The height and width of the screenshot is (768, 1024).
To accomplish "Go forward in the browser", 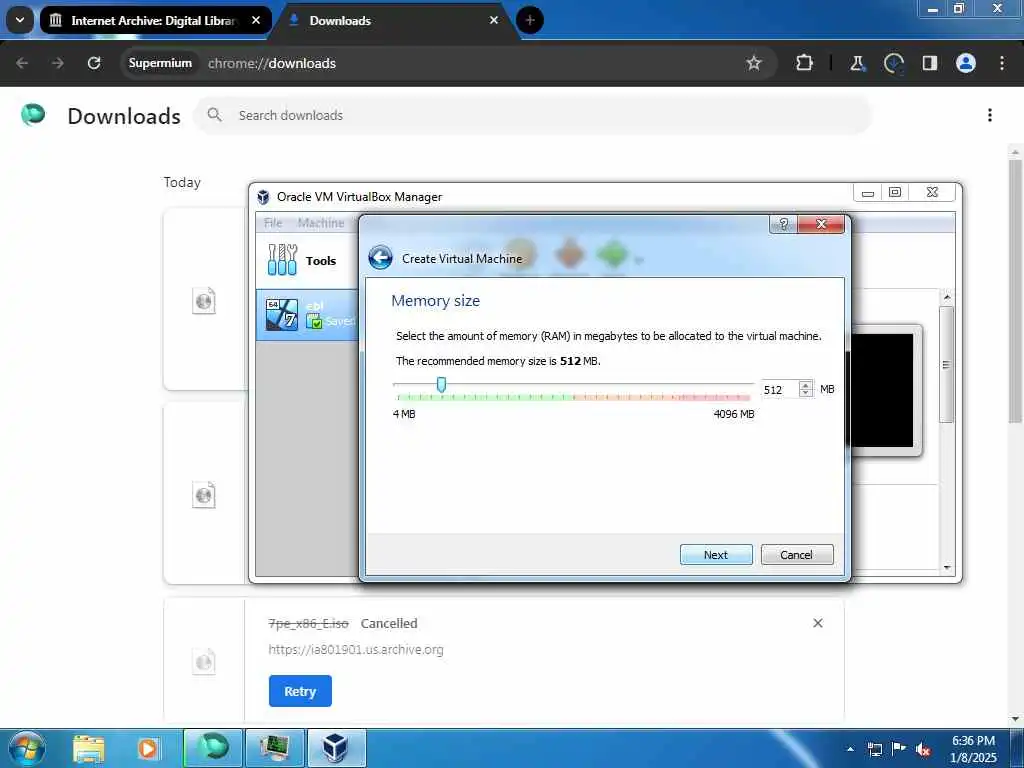I will (x=57, y=63).
